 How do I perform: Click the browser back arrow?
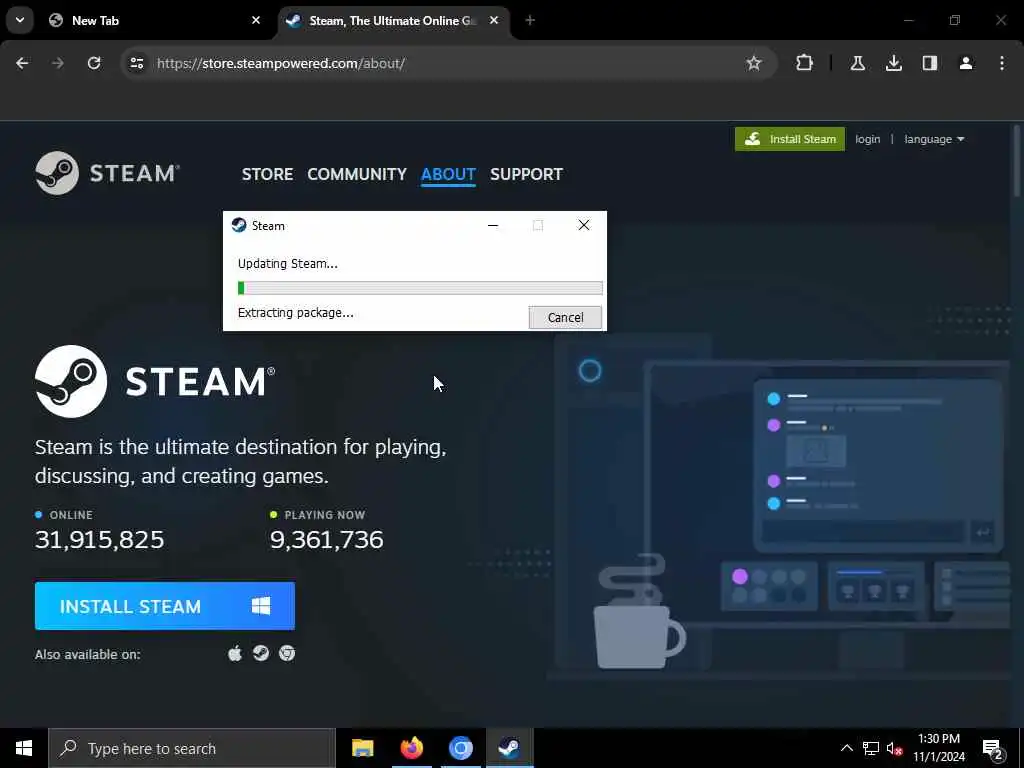(22, 63)
